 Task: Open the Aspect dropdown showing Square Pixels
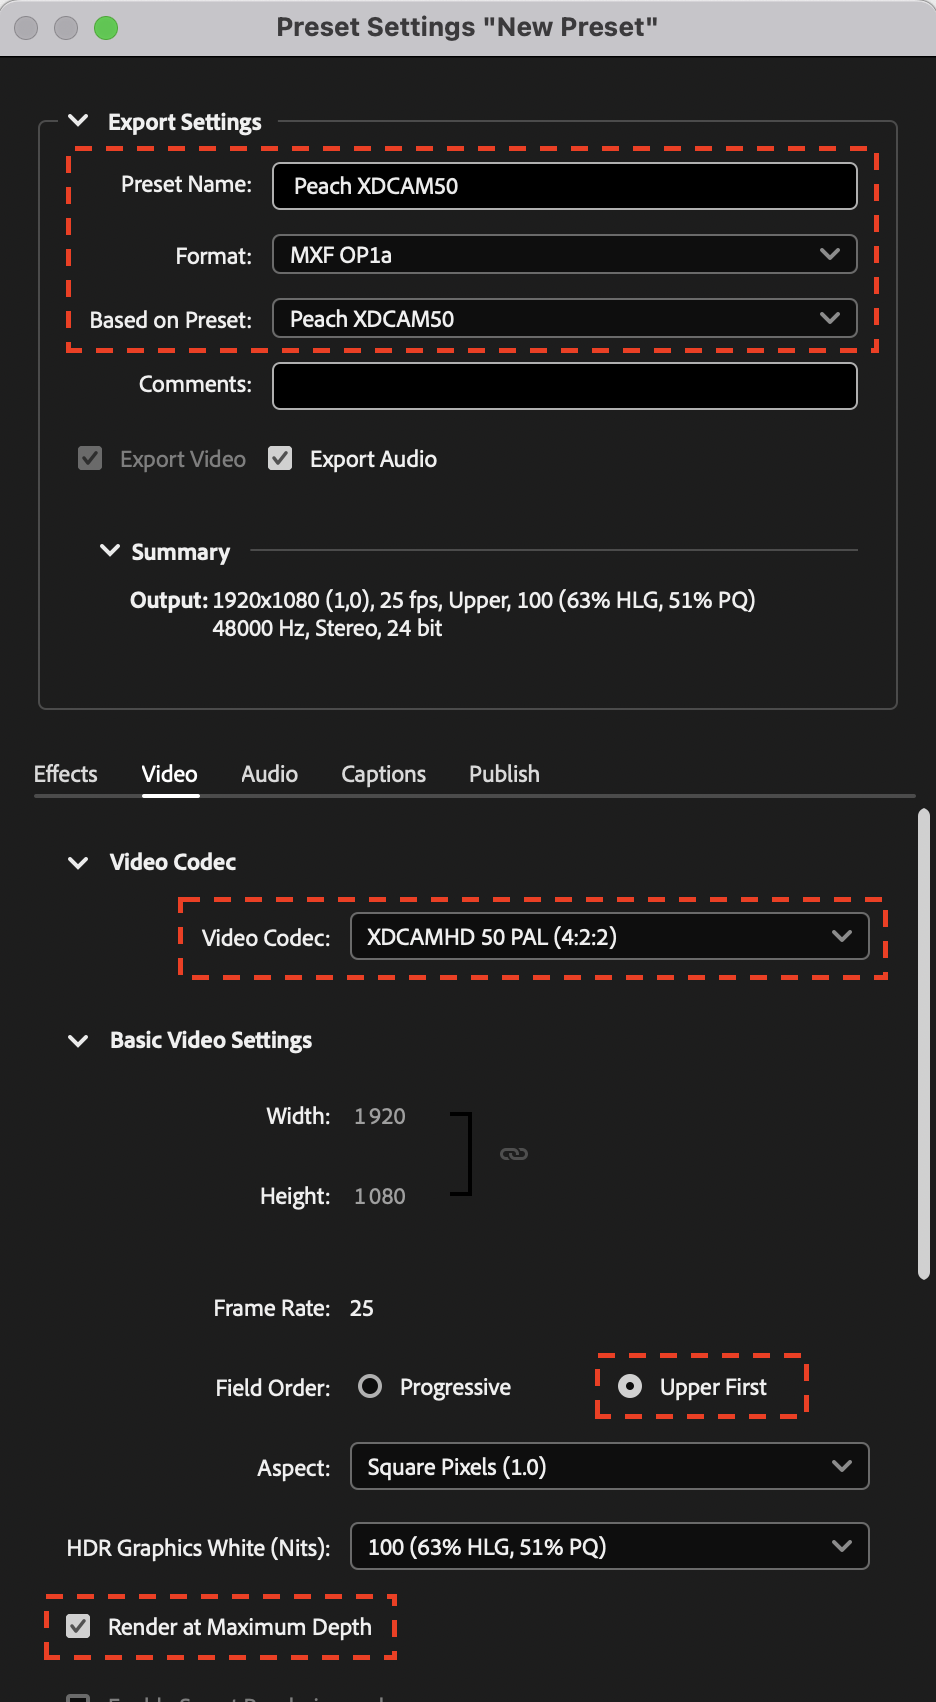tap(610, 1467)
